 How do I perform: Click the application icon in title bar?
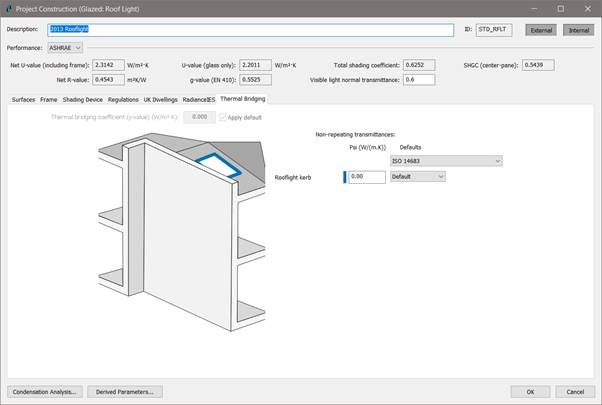click(9, 8)
